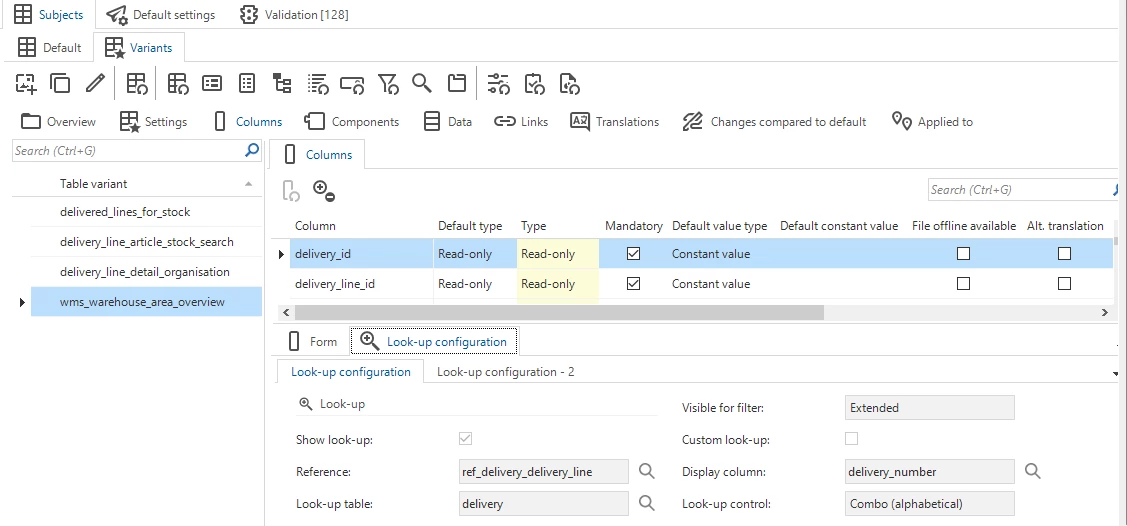Click magnifier next to Display column field
1127x526 pixels.
point(1033,471)
